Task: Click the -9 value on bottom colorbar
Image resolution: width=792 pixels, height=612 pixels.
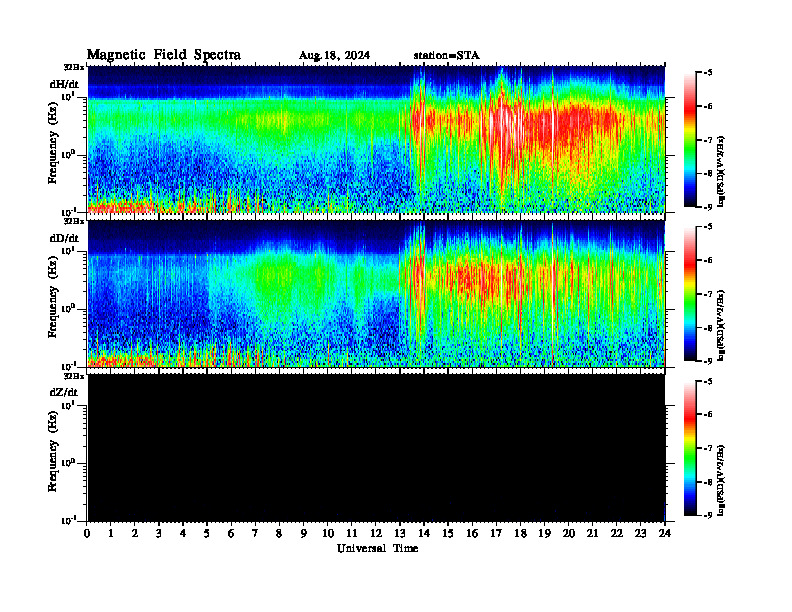Action: (708, 515)
